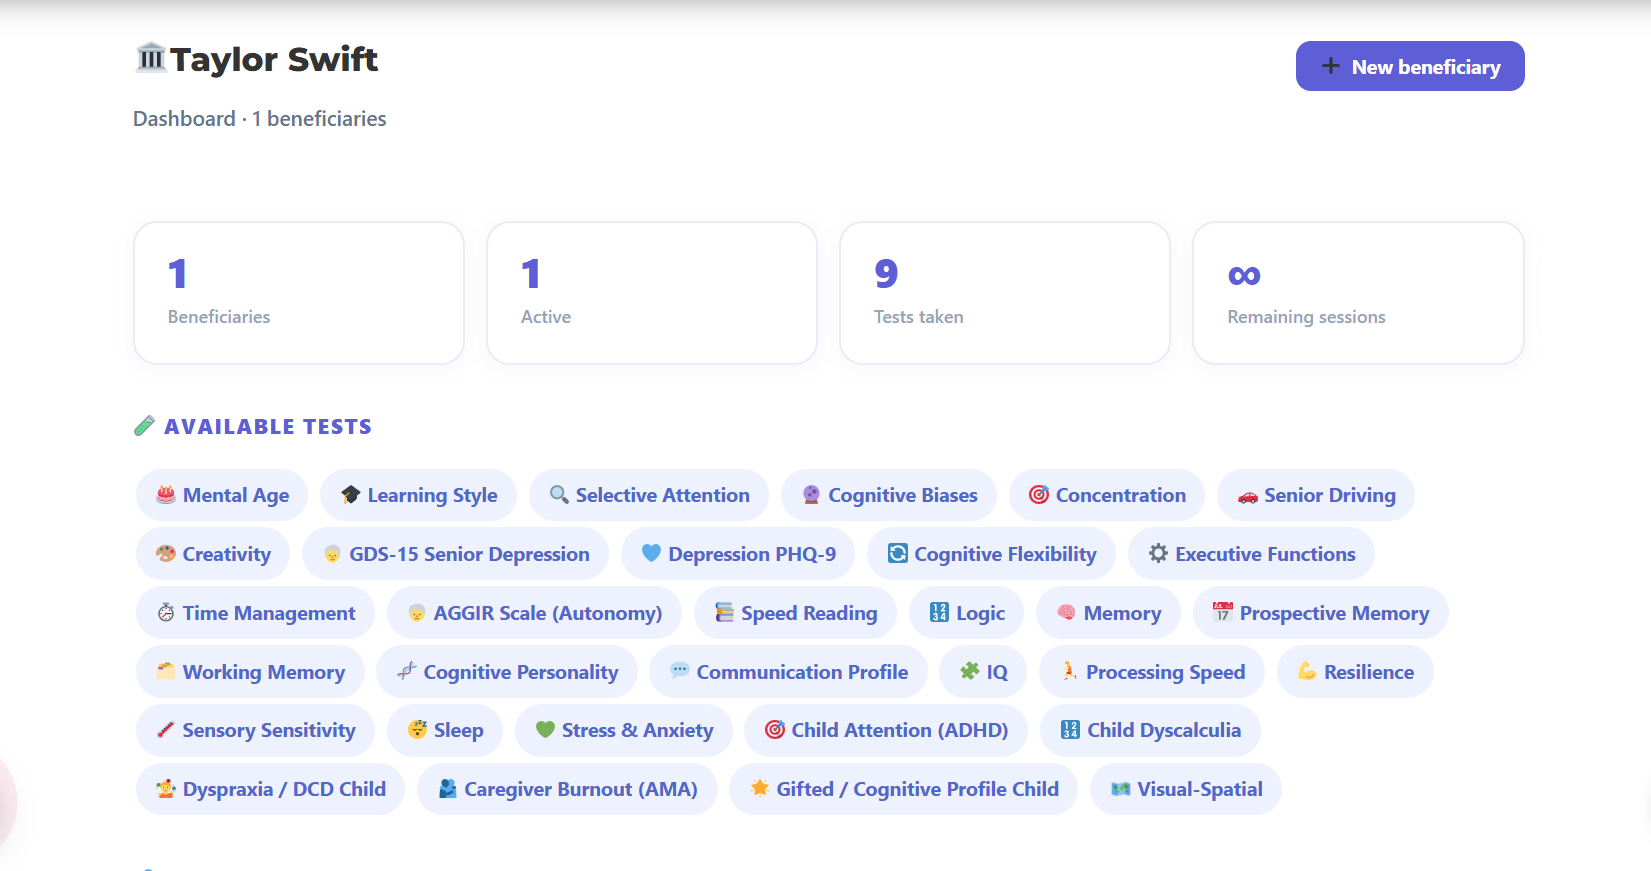Click the New beneficiary button
The height and width of the screenshot is (871, 1651).
pyautogui.click(x=1410, y=66)
